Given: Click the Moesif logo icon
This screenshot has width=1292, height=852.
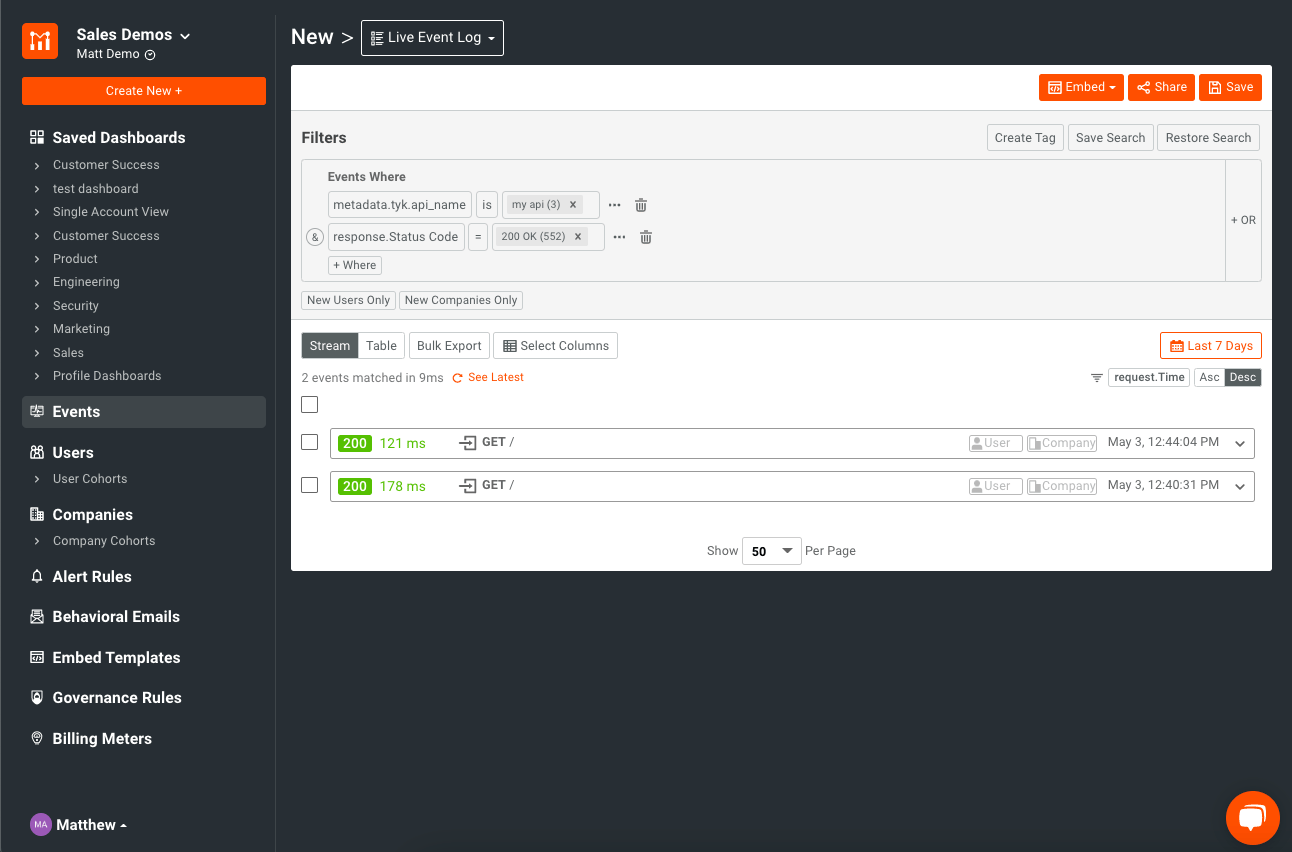Looking at the screenshot, I should [x=40, y=43].
